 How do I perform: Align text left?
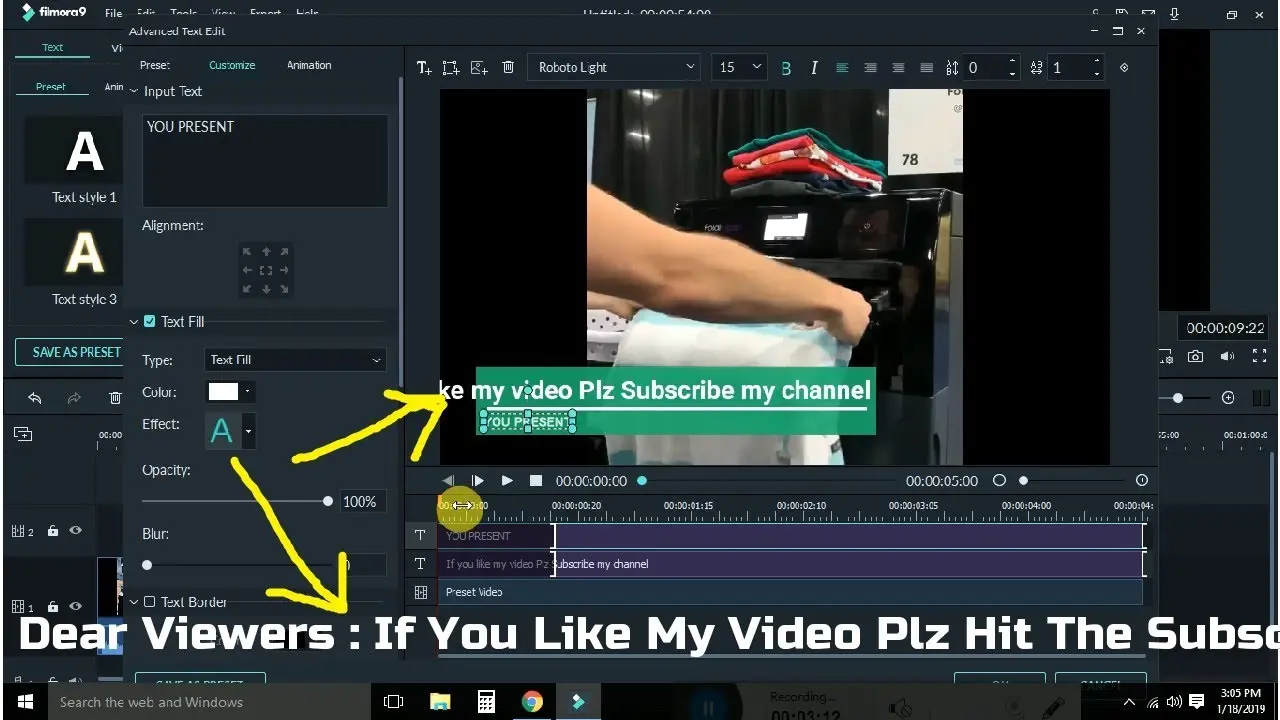[x=842, y=67]
